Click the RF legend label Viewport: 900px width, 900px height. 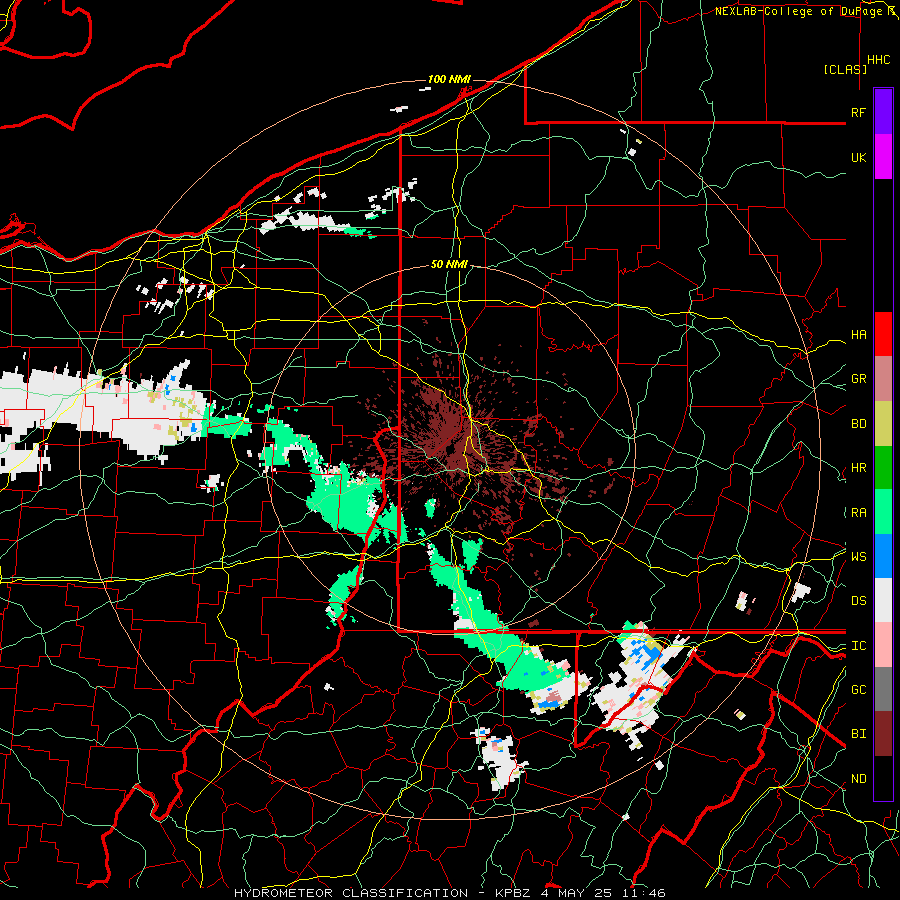click(858, 112)
